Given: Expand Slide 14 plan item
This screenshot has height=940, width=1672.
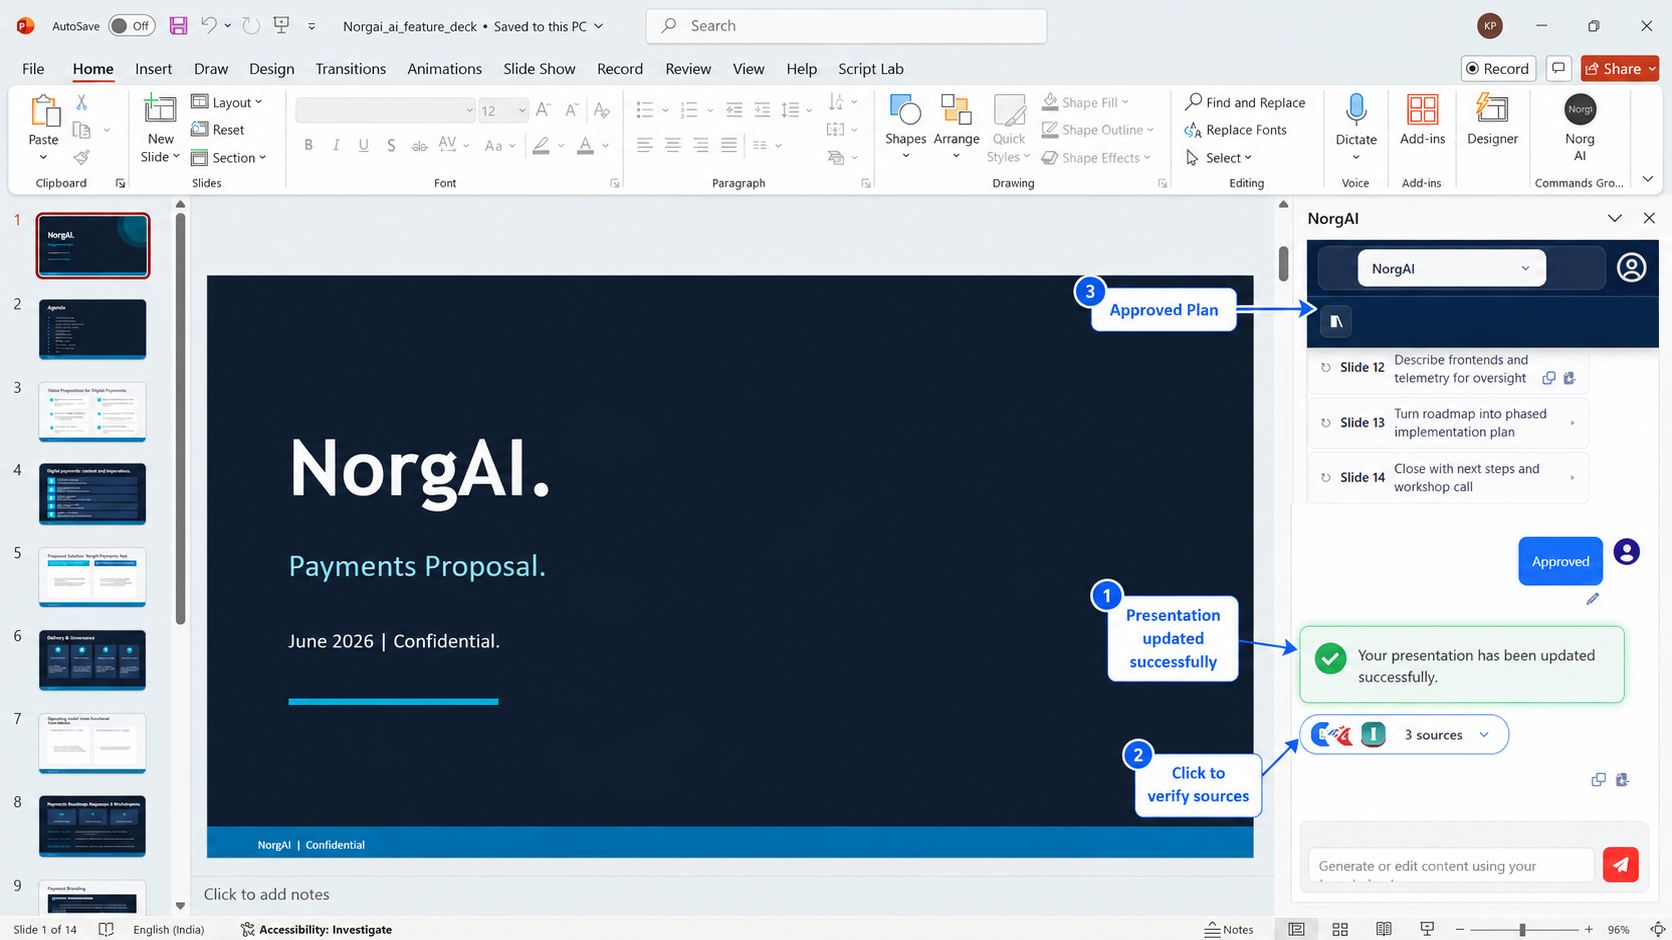Looking at the screenshot, I should [1572, 478].
